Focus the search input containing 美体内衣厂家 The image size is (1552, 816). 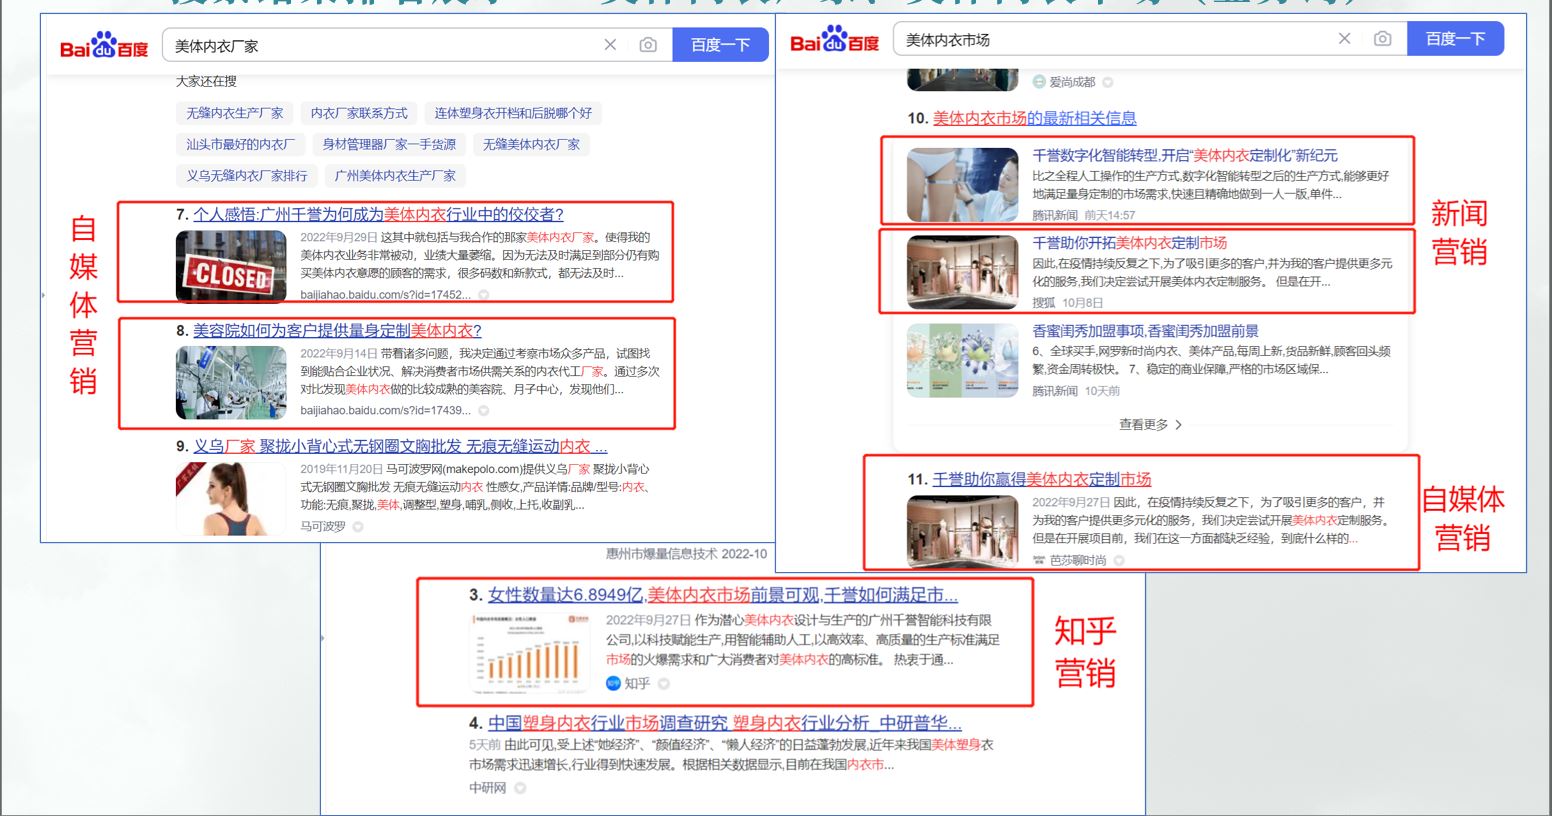click(380, 45)
